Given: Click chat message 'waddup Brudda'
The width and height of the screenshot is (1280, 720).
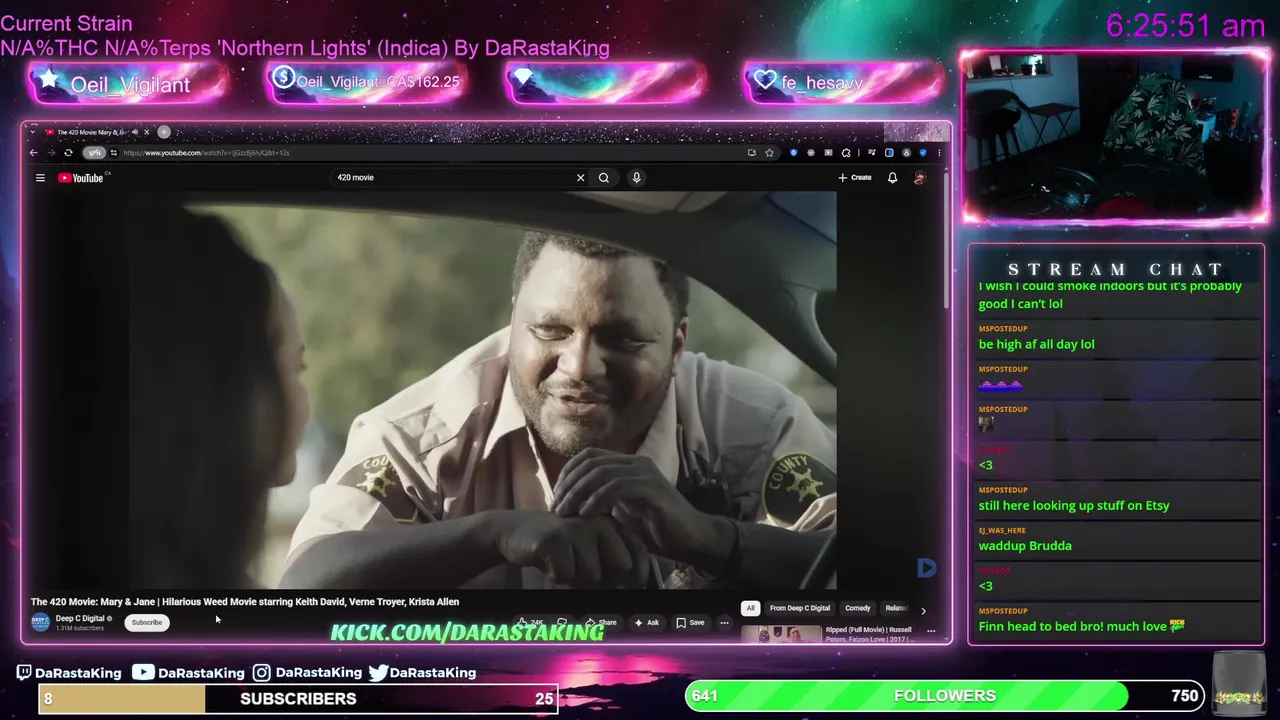Looking at the screenshot, I should click(1025, 545).
